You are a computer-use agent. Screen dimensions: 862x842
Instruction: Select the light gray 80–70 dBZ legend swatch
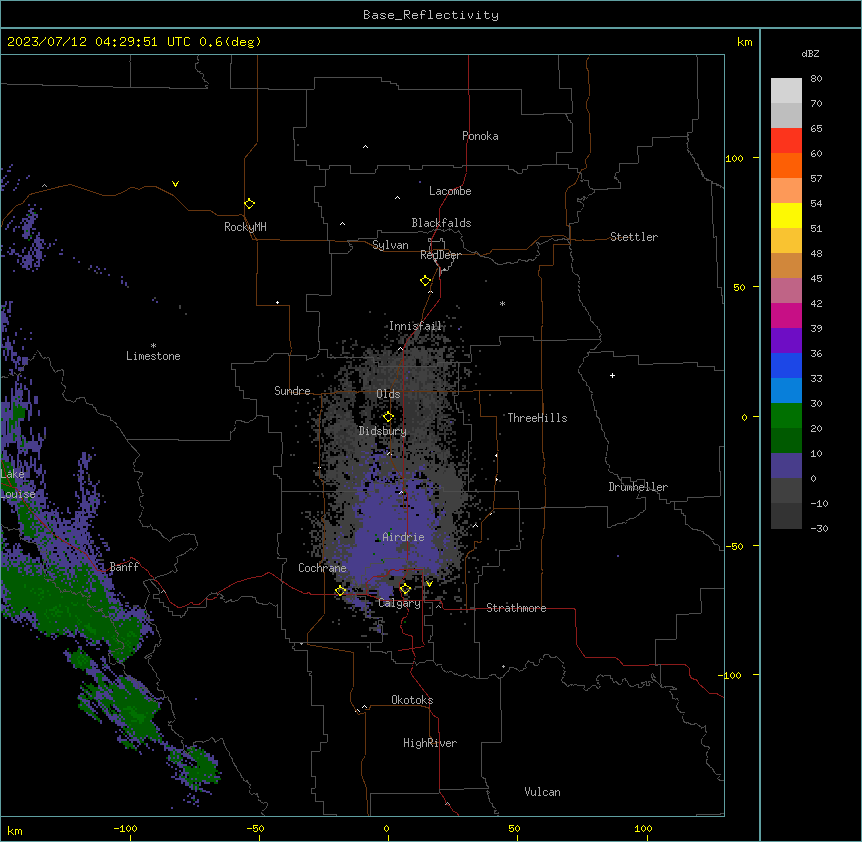[786, 90]
